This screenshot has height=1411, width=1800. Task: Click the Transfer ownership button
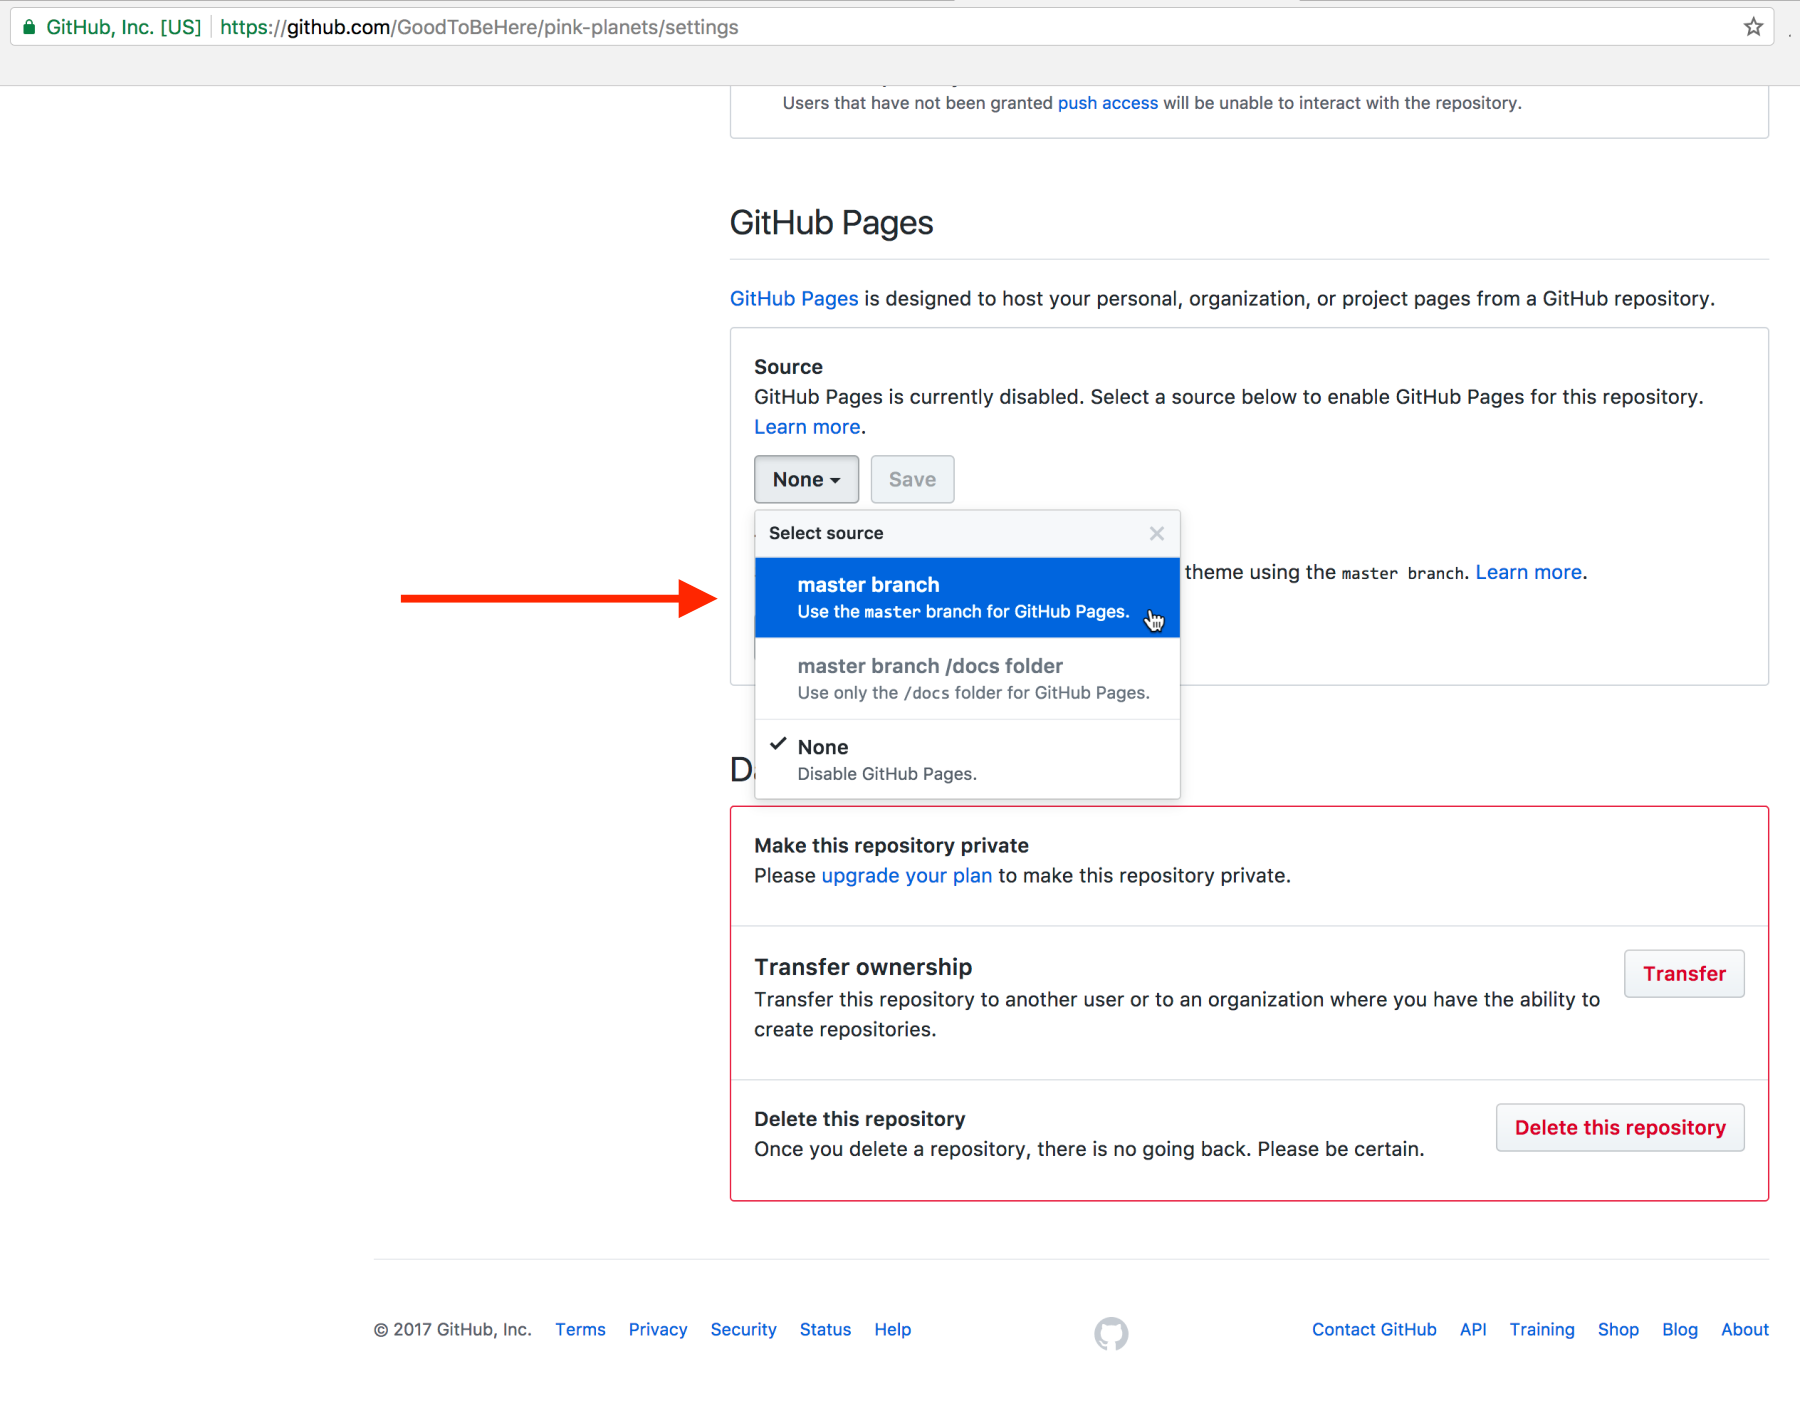(x=1684, y=974)
